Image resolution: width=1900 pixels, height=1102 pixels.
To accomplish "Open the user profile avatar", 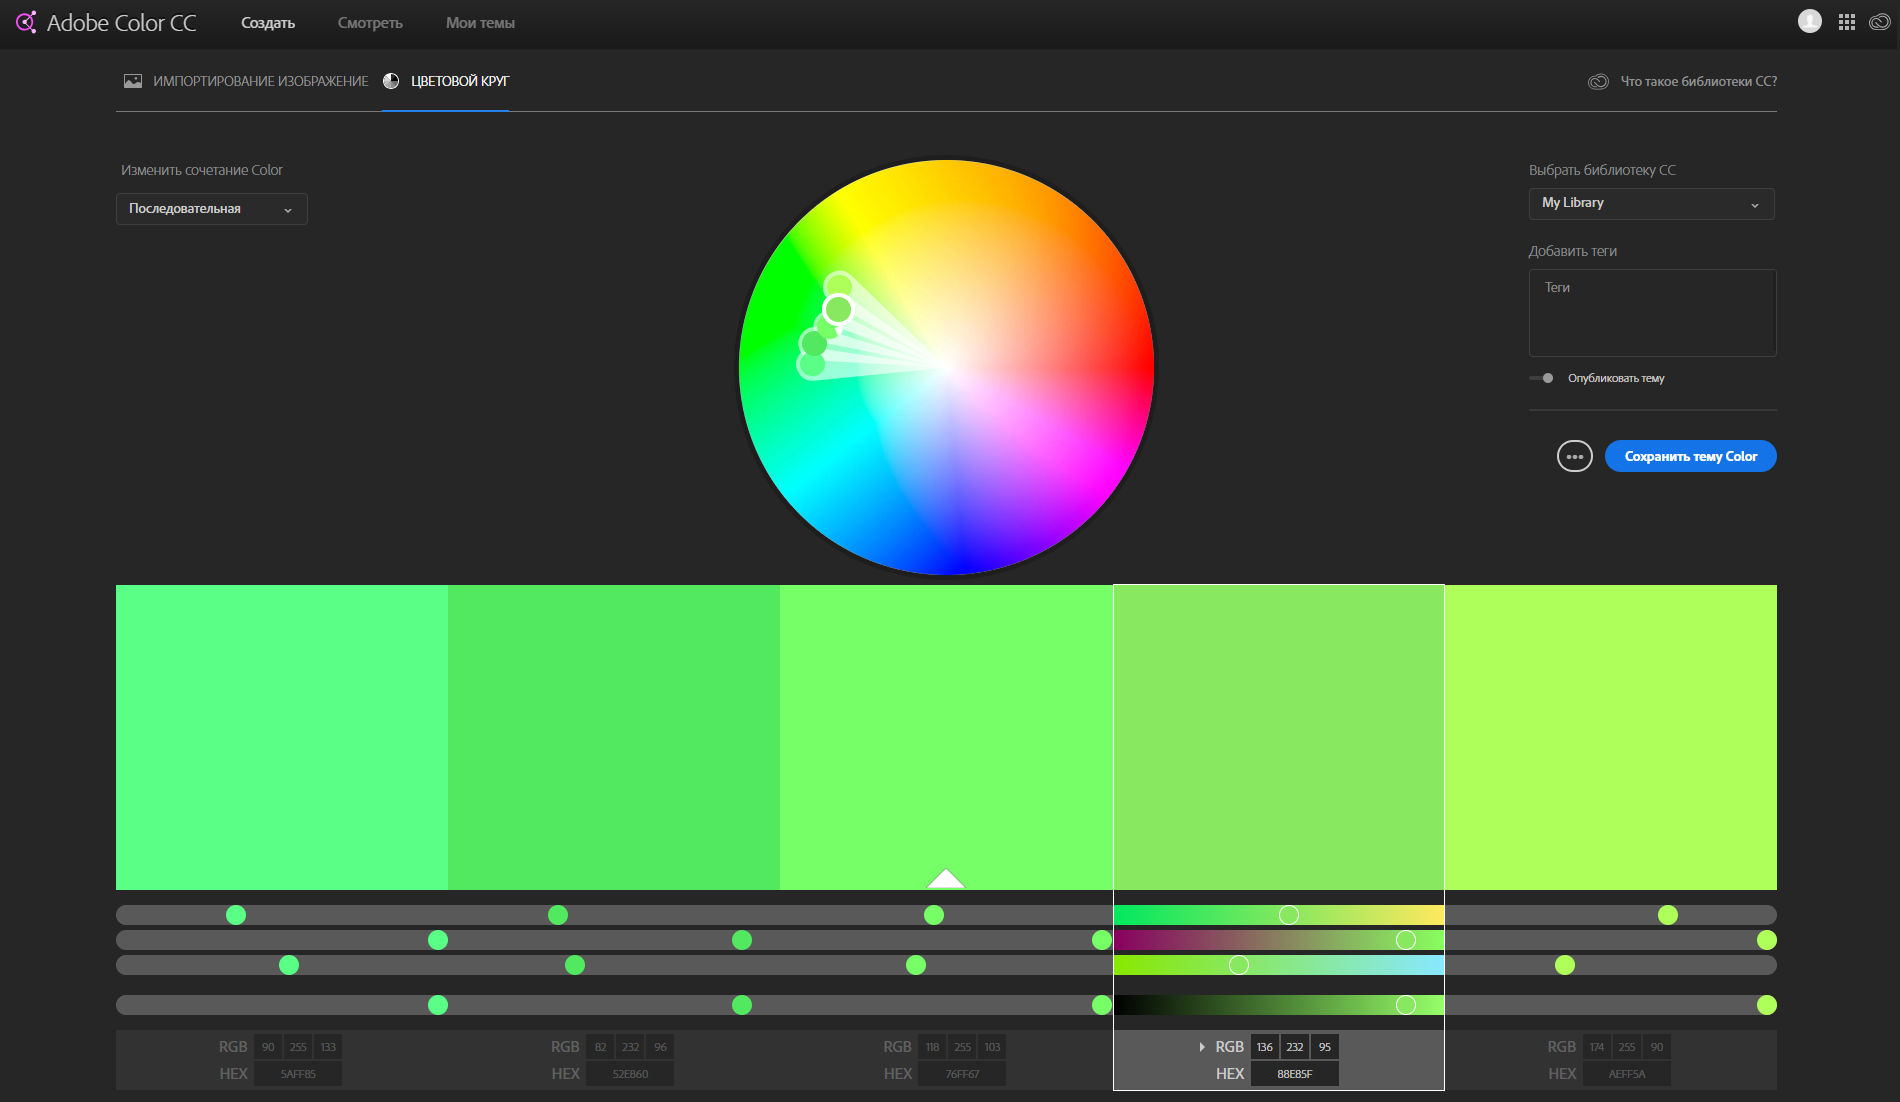I will point(1809,22).
